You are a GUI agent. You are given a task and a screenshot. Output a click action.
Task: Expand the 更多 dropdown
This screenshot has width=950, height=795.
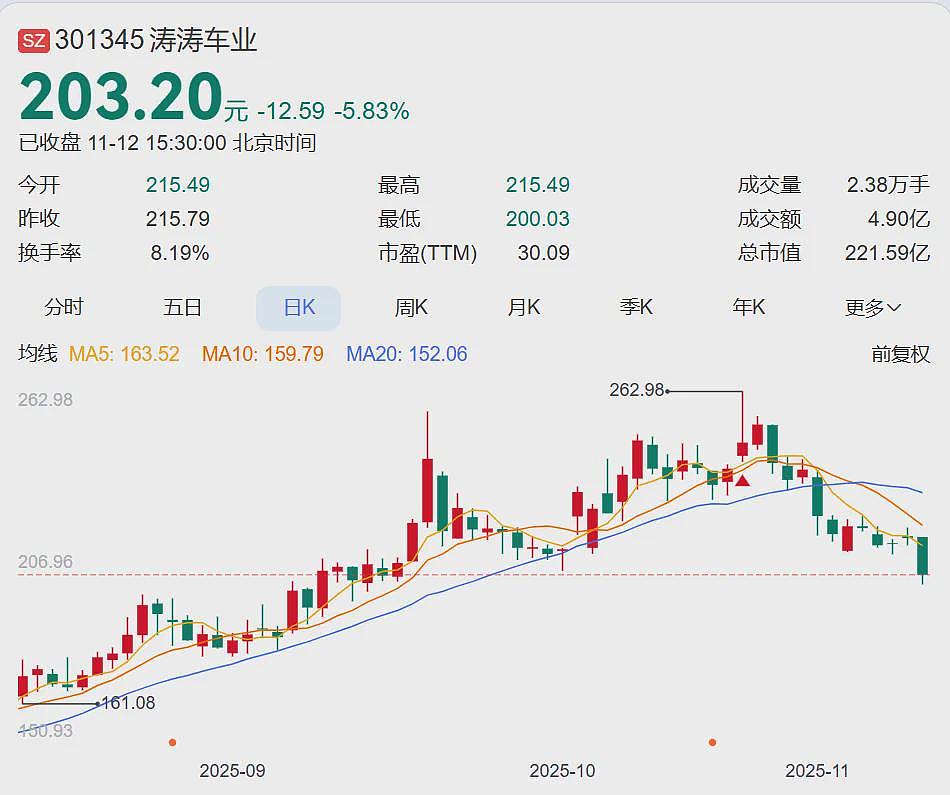tap(873, 308)
